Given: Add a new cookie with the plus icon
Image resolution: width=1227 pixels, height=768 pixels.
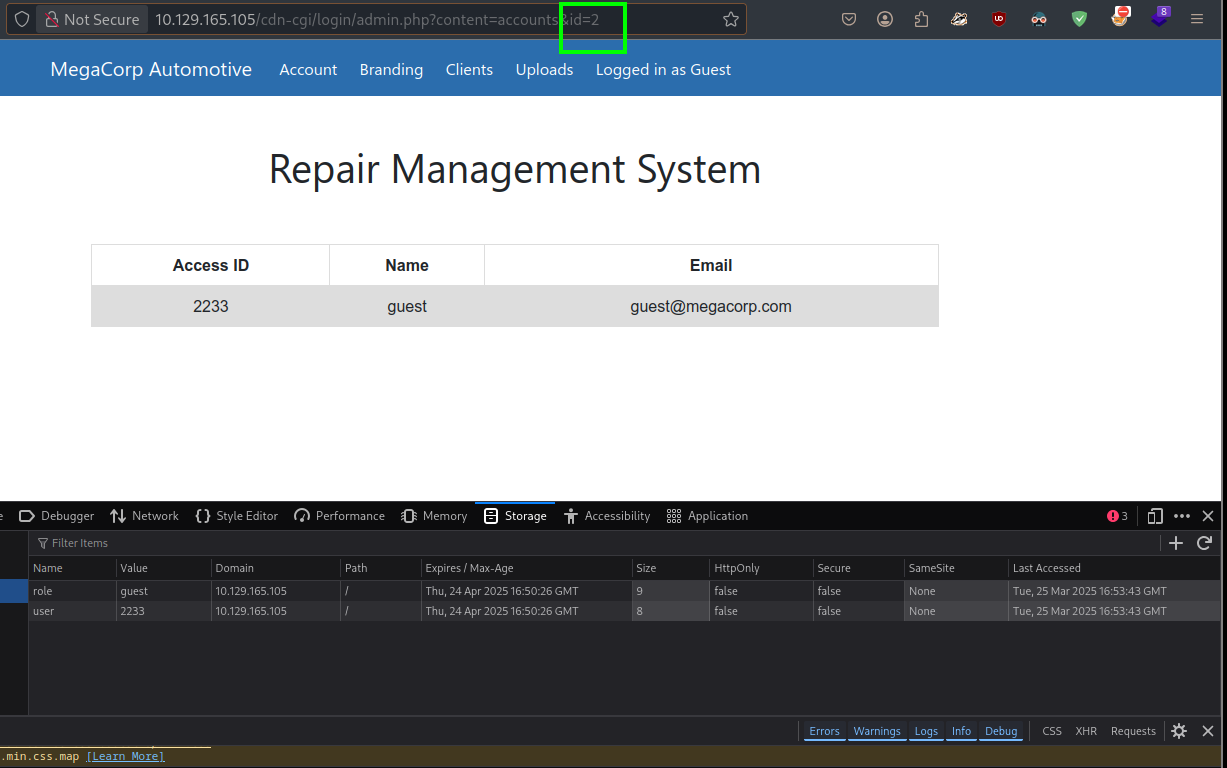Looking at the screenshot, I should (1176, 543).
